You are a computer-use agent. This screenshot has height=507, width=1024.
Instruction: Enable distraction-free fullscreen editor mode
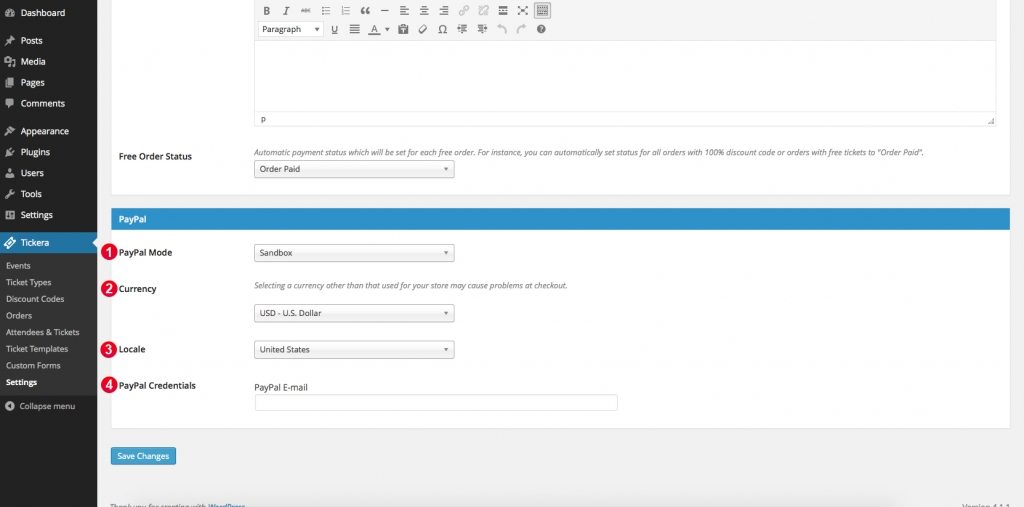tap(522, 11)
